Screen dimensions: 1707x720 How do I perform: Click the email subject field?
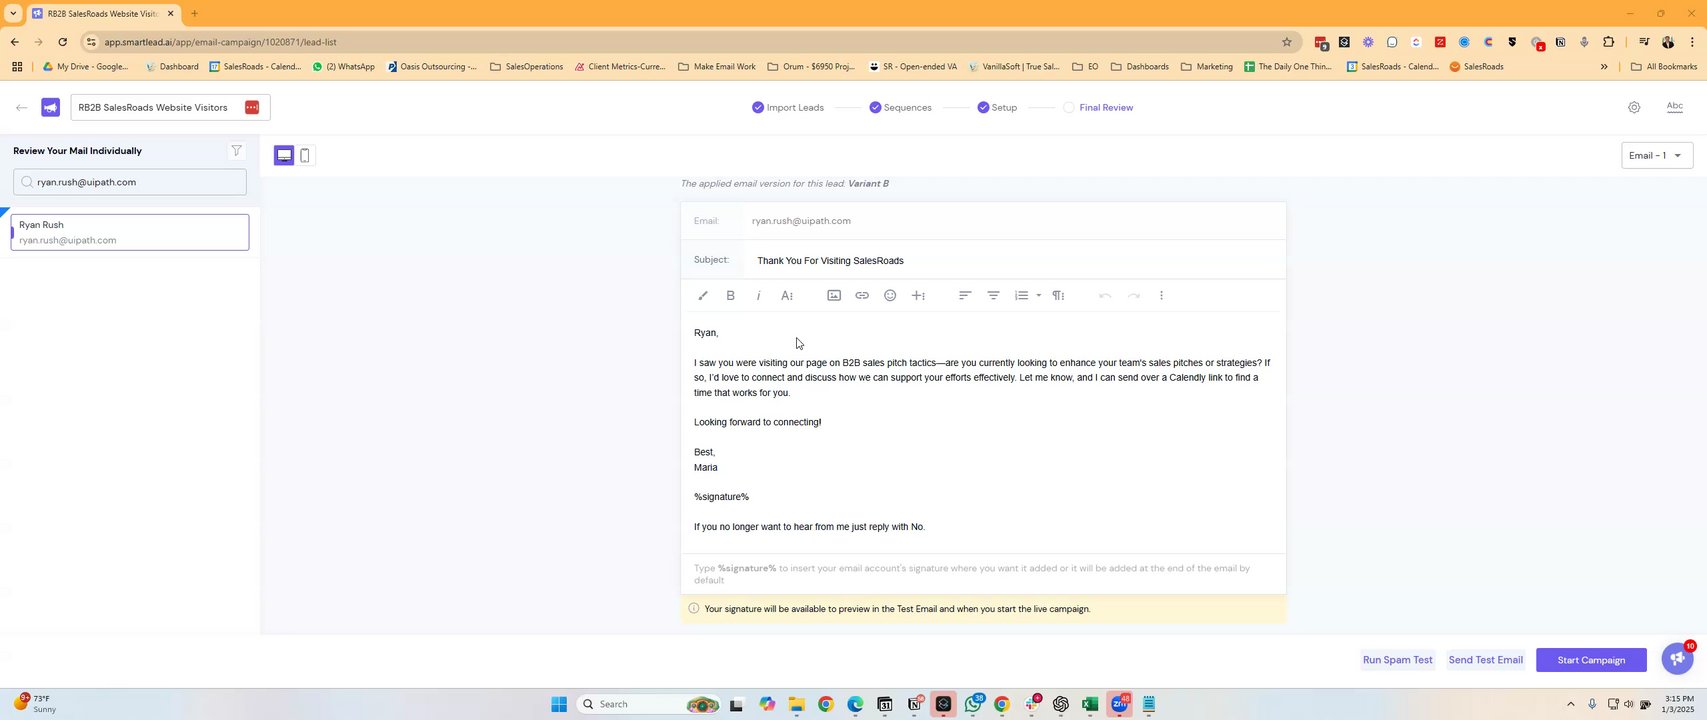click(1015, 261)
